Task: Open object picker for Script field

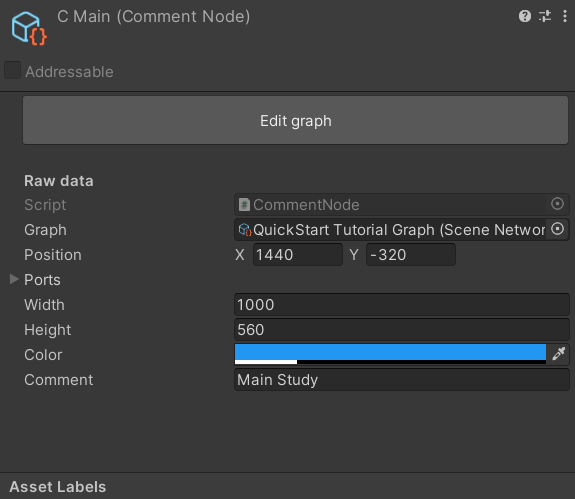Action: [x=557, y=204]
